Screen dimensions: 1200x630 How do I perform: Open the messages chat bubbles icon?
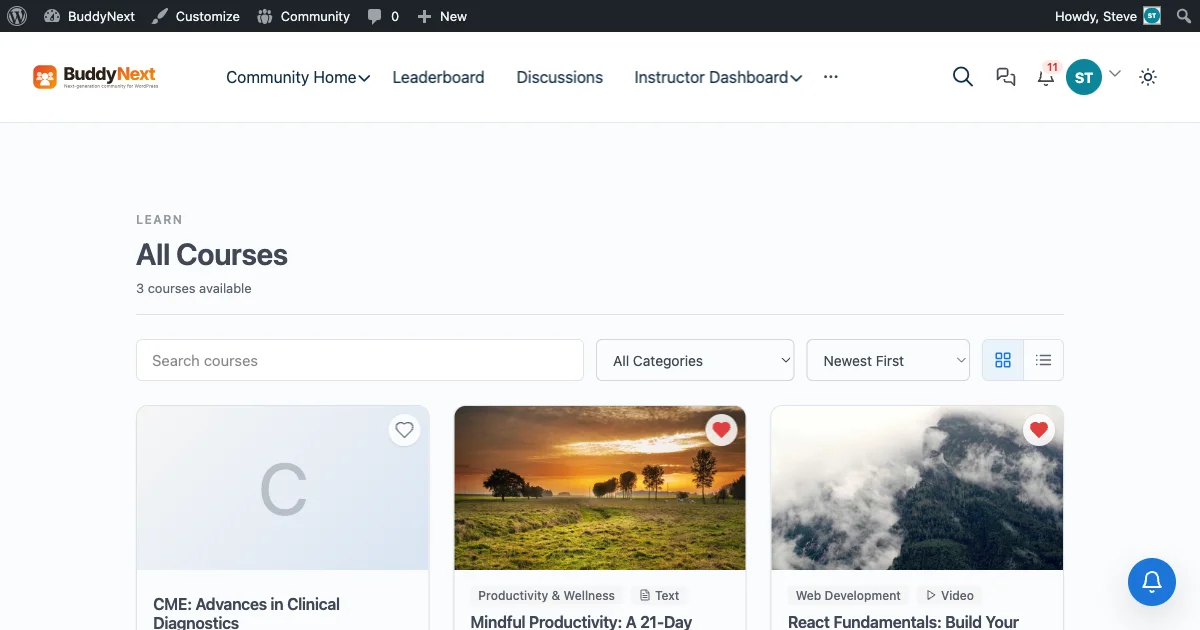[1006, 77]
